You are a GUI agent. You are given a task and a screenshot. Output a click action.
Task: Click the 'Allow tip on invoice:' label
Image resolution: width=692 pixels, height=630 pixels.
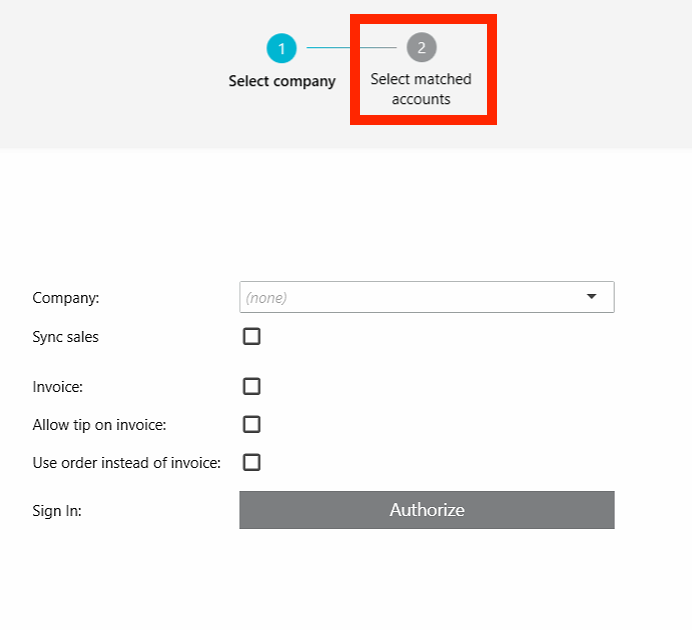coord(99,425)
